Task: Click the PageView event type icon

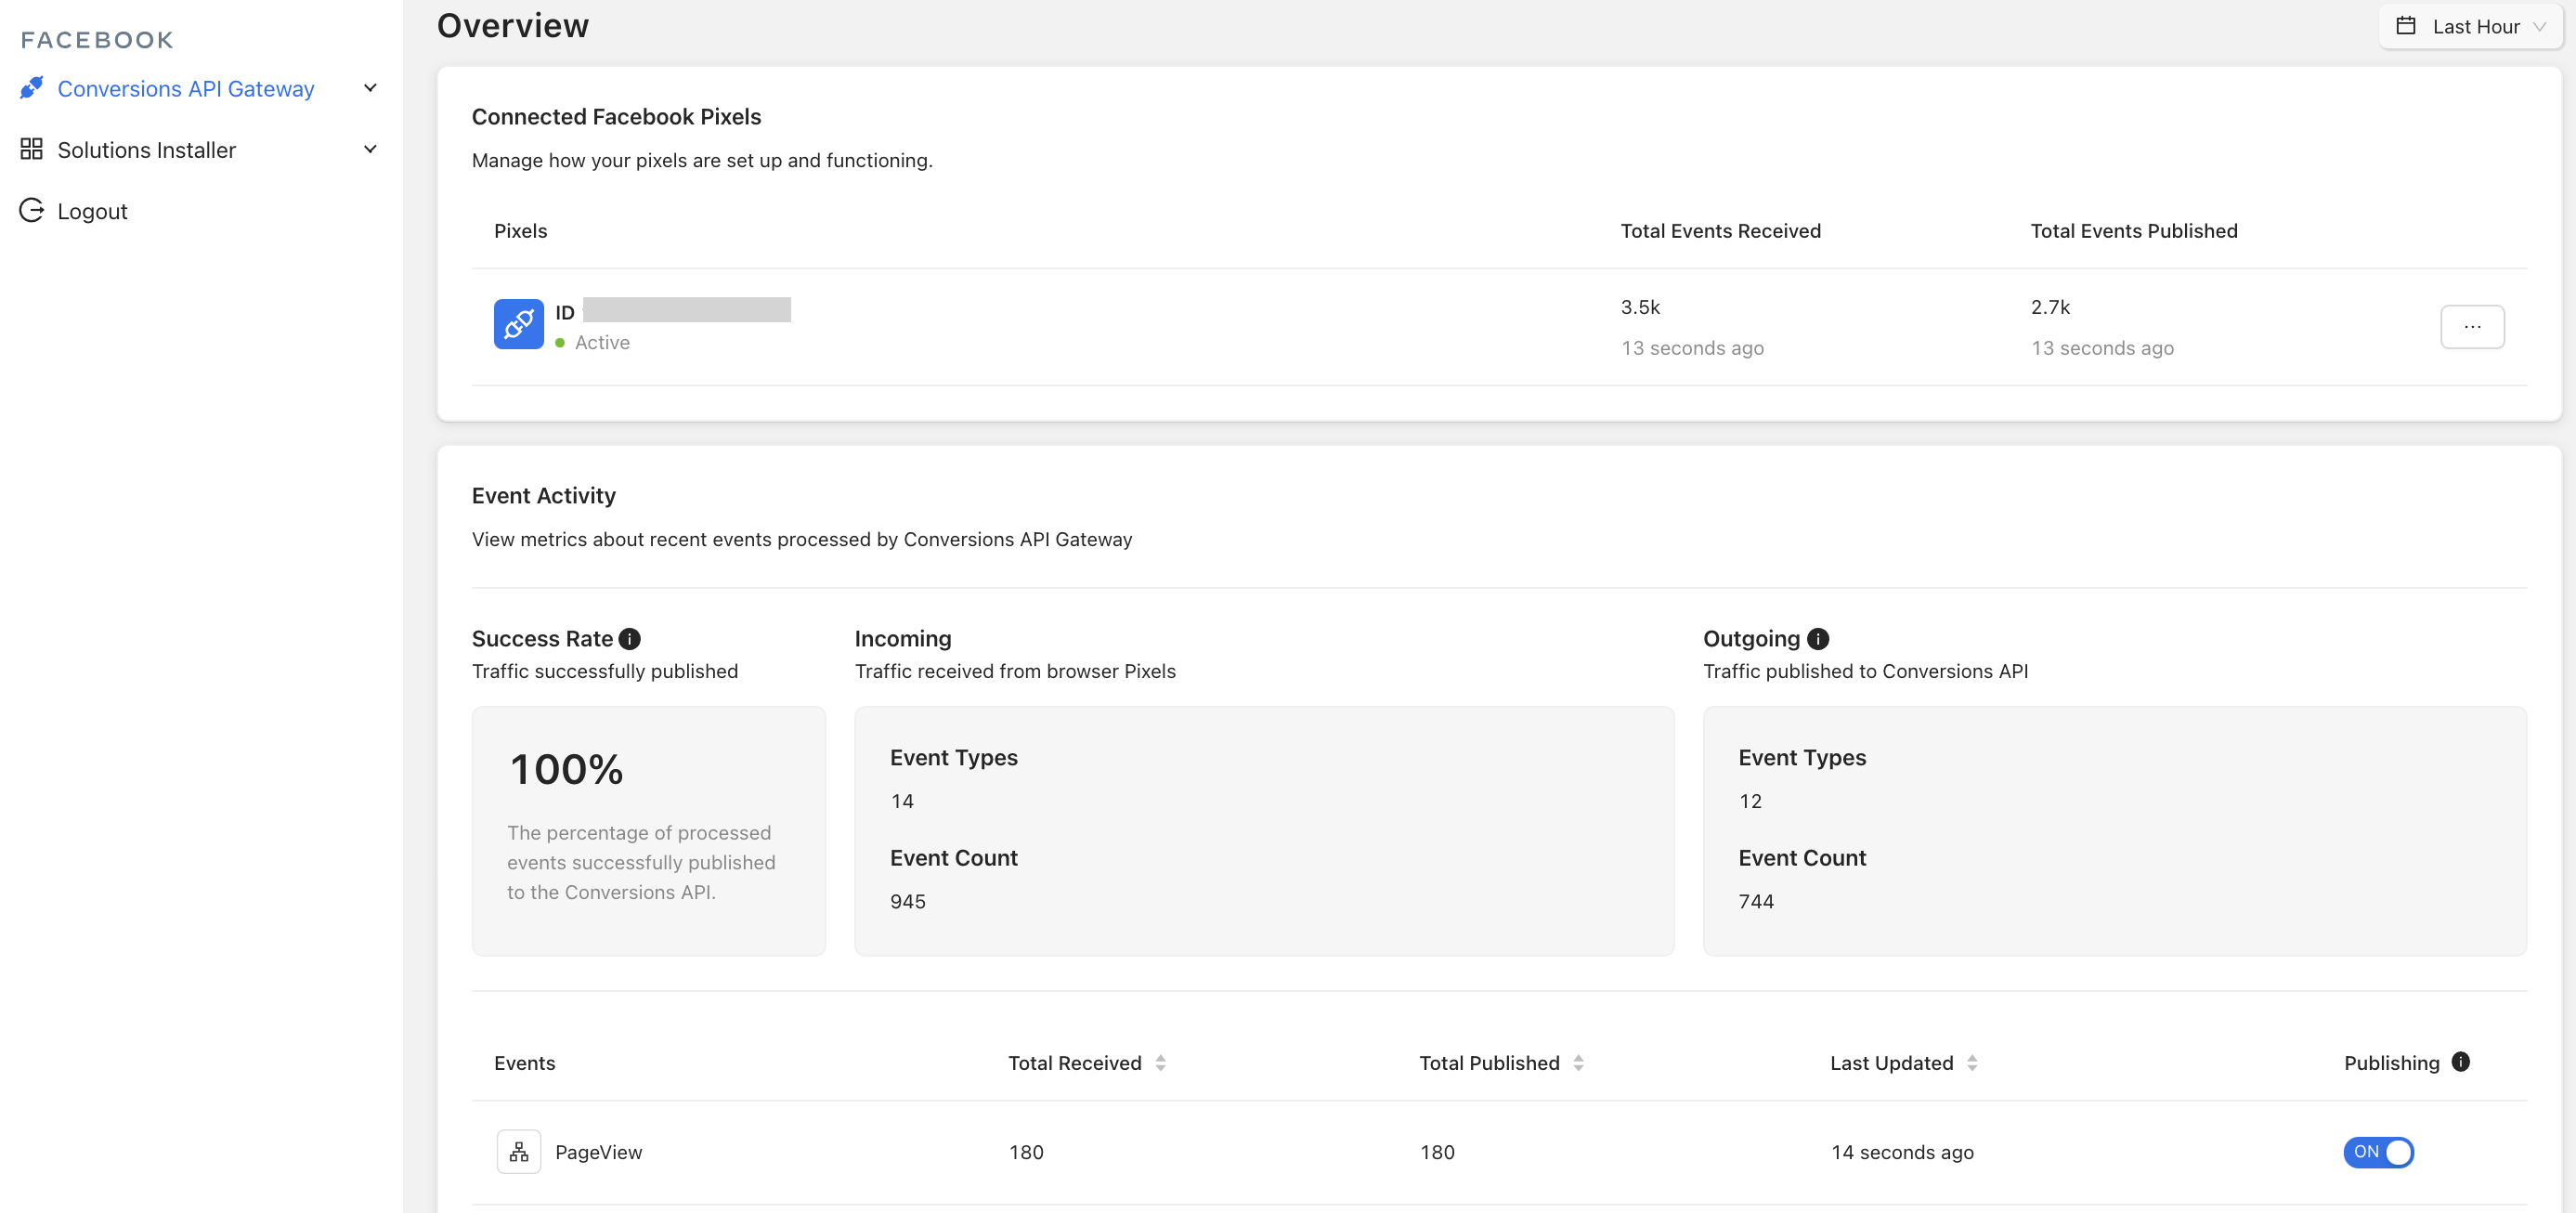Action: click(518, 1152)
